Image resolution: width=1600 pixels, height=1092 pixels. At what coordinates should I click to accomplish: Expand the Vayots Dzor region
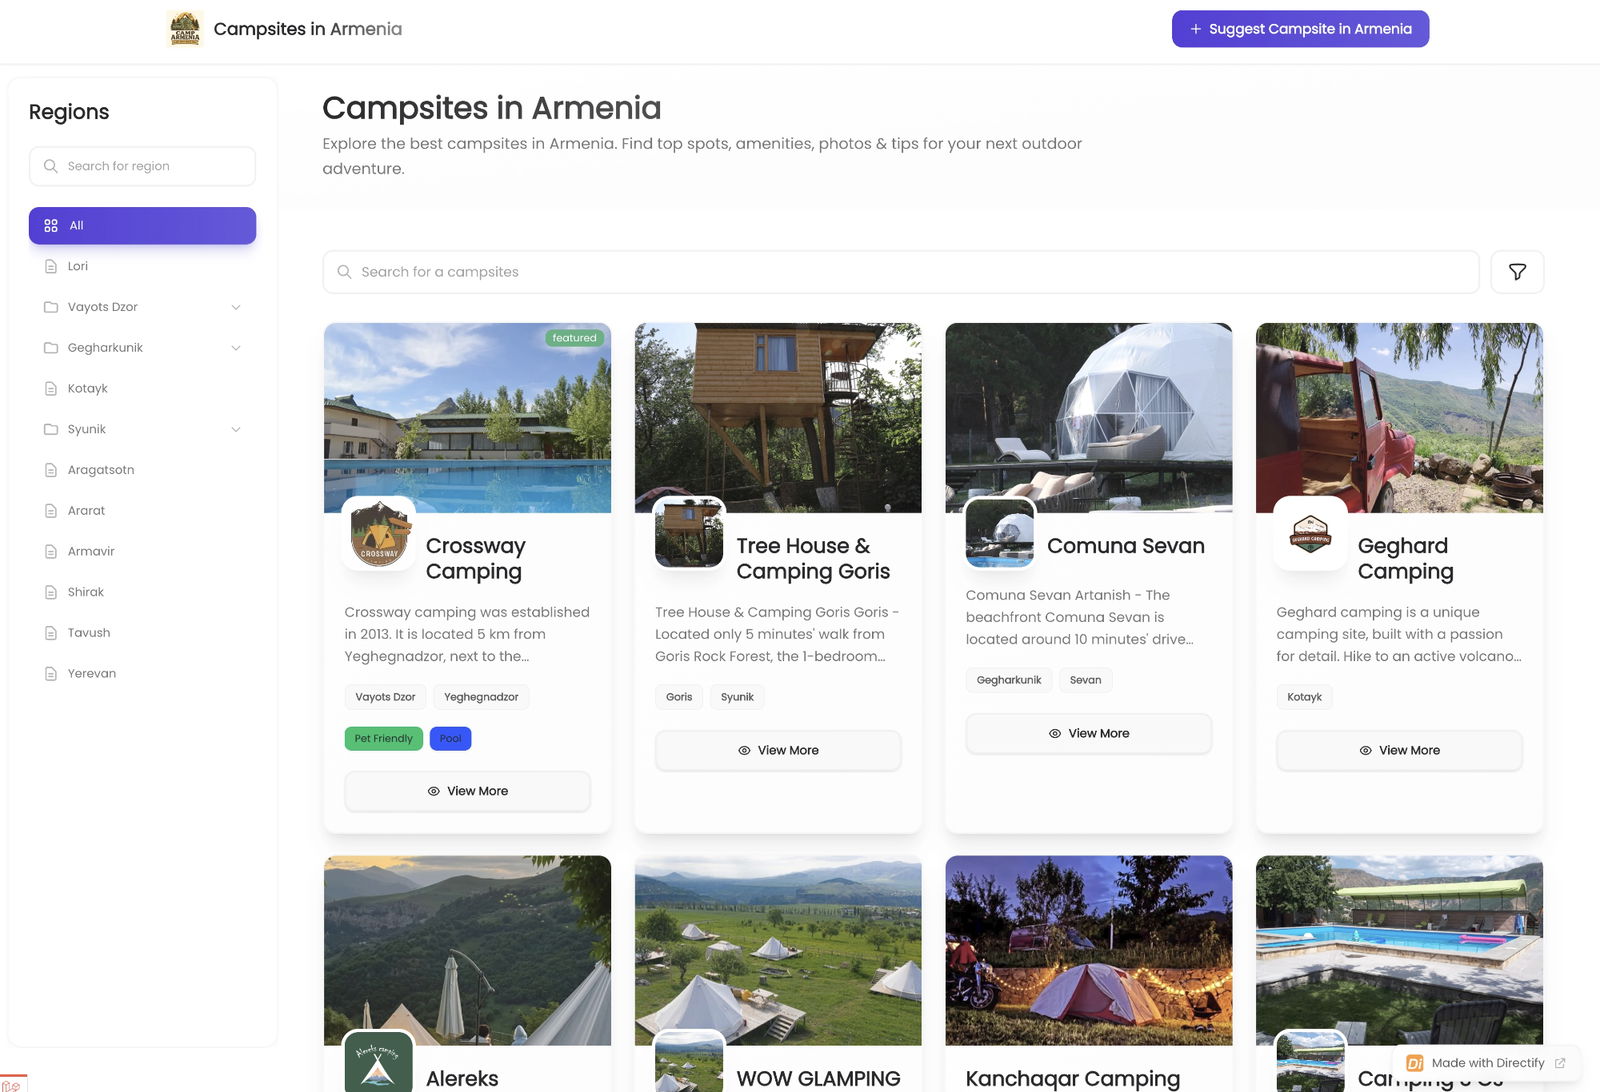(x=236, y=307)
